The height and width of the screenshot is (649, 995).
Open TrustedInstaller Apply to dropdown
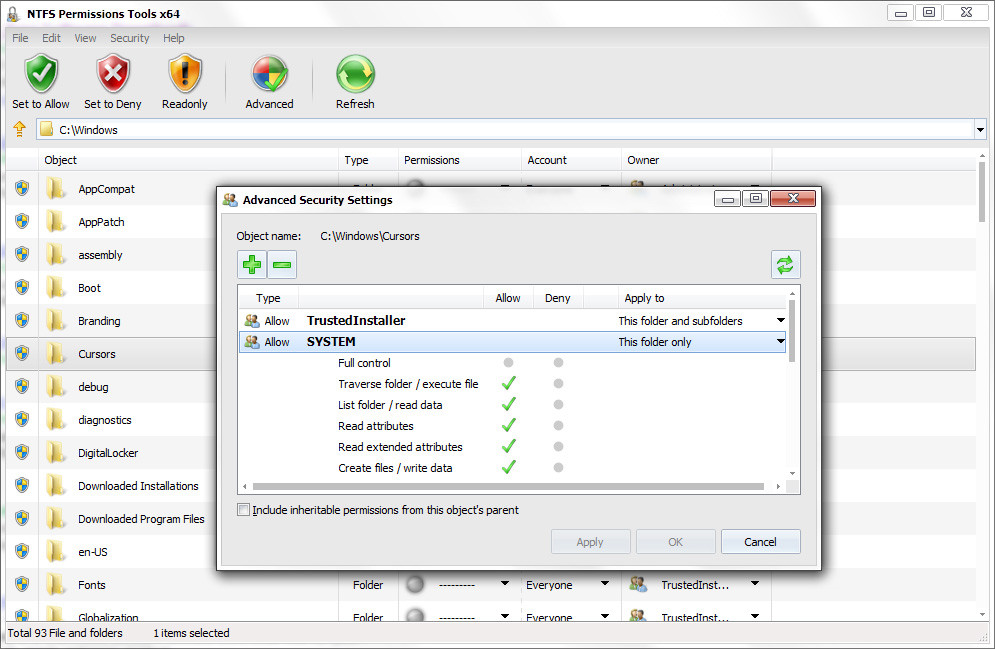point(781,320)
